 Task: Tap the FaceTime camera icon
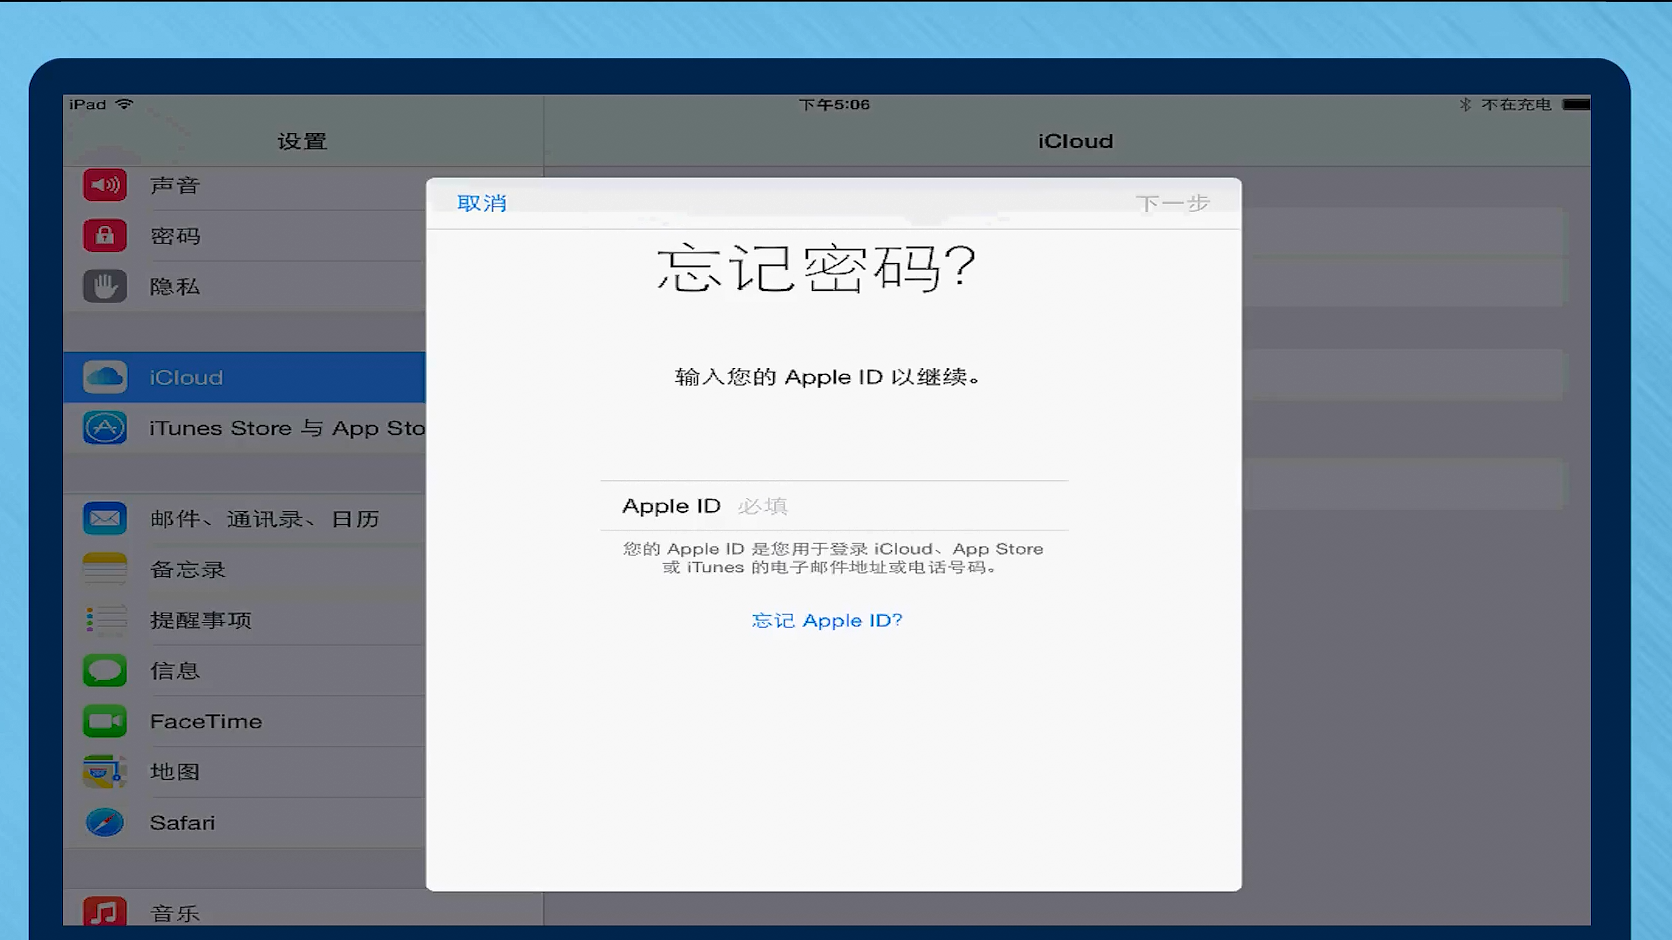click(x=105, y=721)
